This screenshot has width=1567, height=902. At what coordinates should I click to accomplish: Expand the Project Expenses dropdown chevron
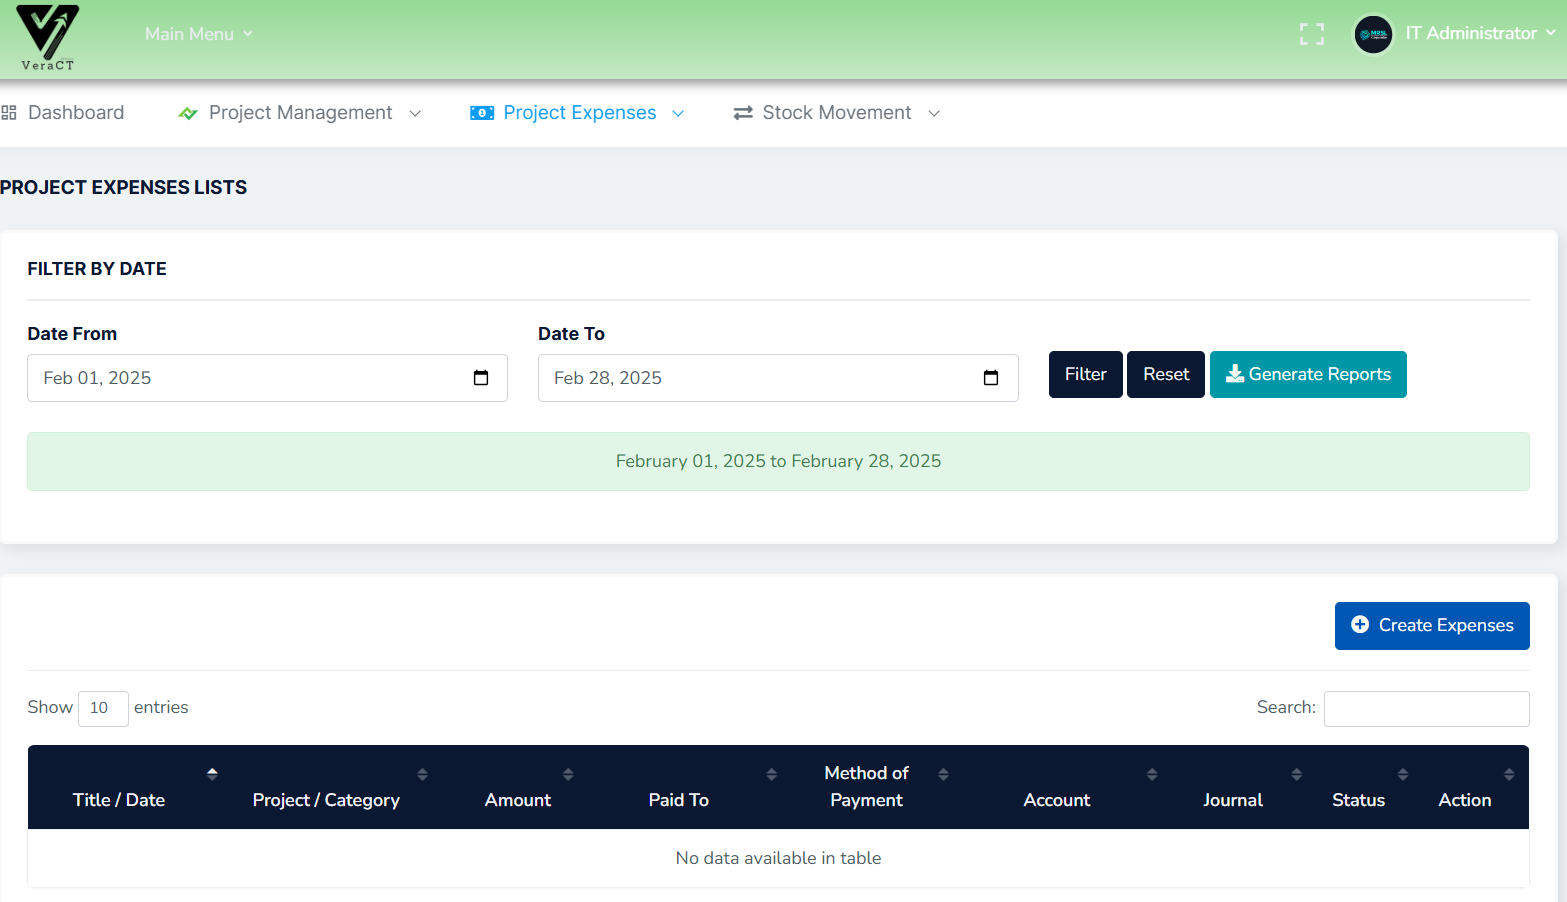[678, 113]
